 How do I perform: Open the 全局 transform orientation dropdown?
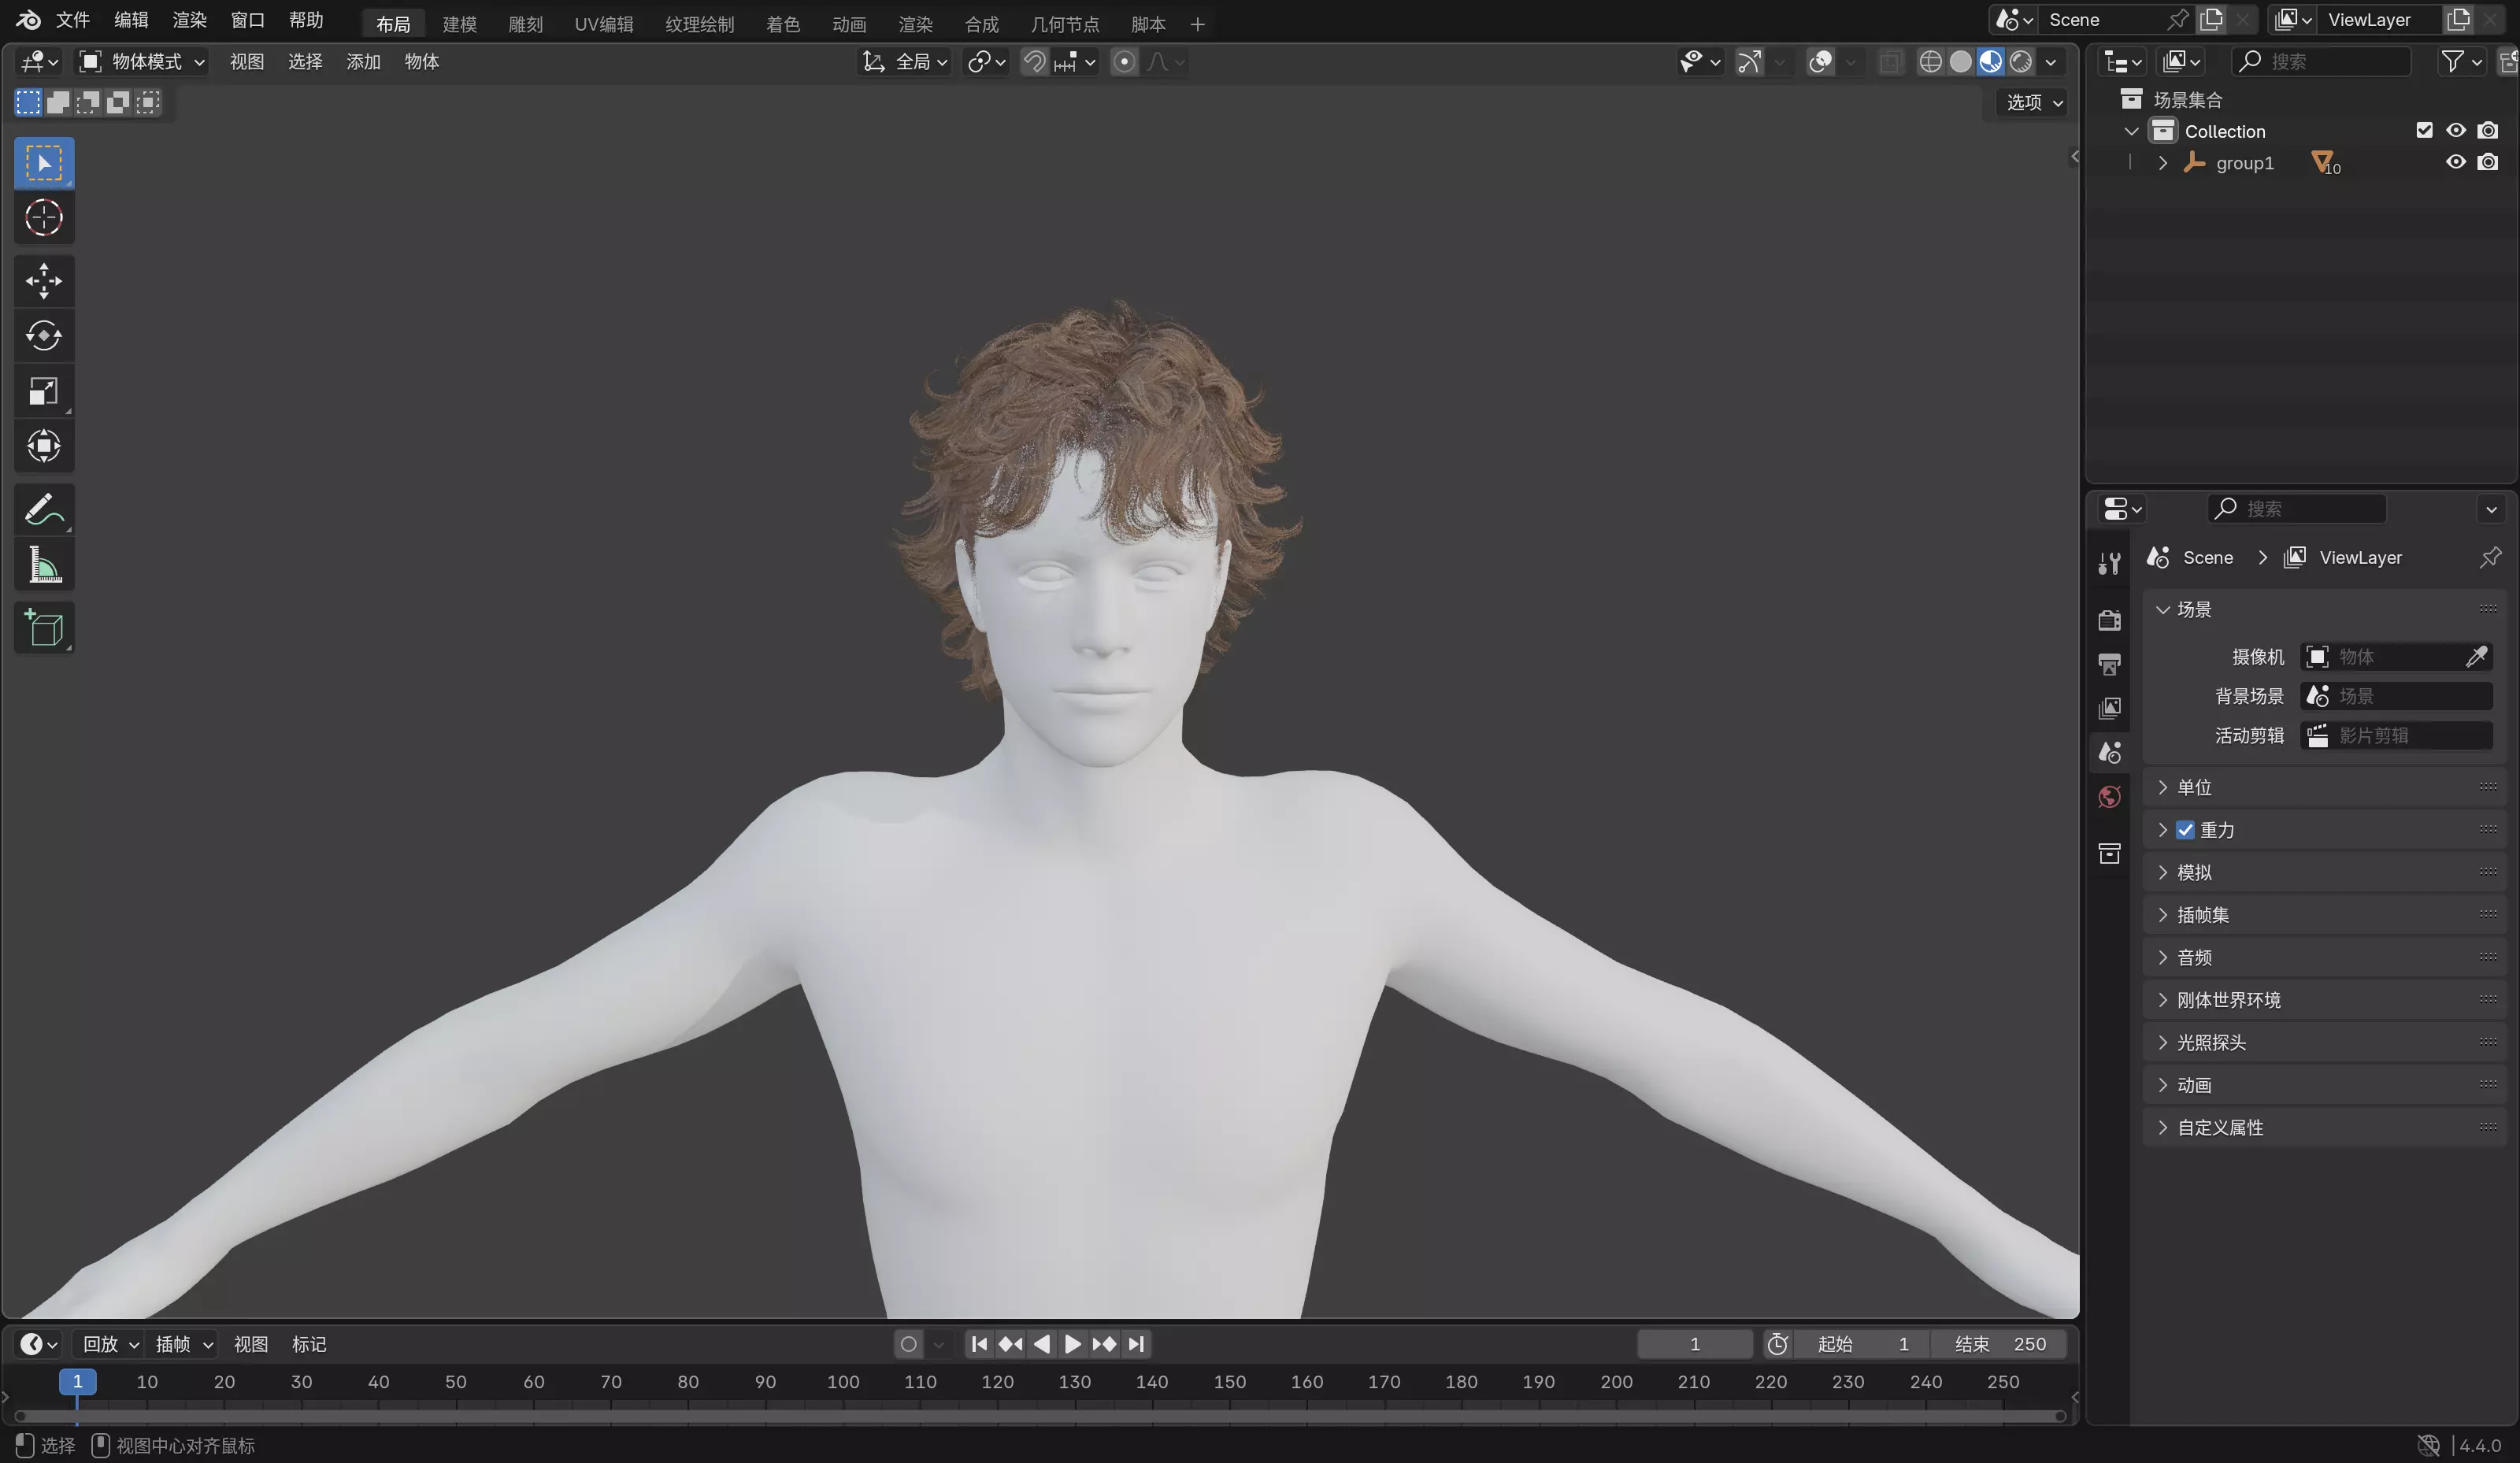click(x=905, y=62)
